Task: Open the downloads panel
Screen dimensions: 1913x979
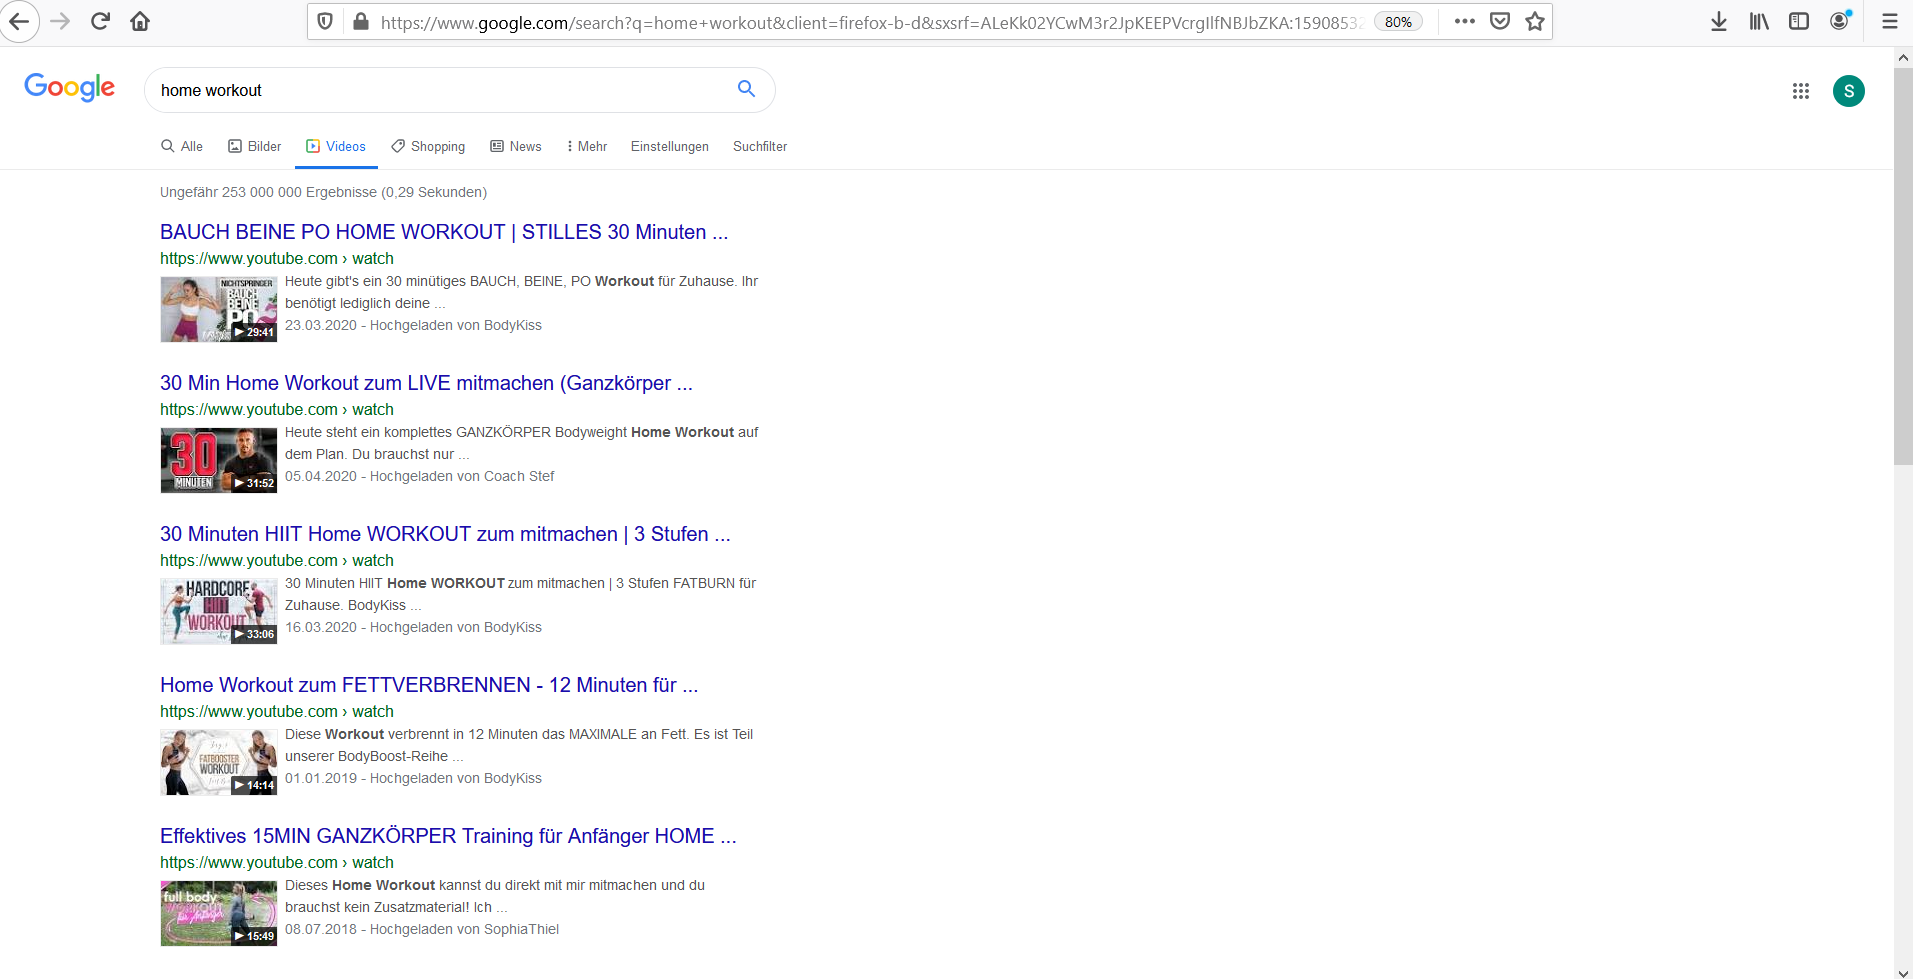Action: (x=1719, y=21)
